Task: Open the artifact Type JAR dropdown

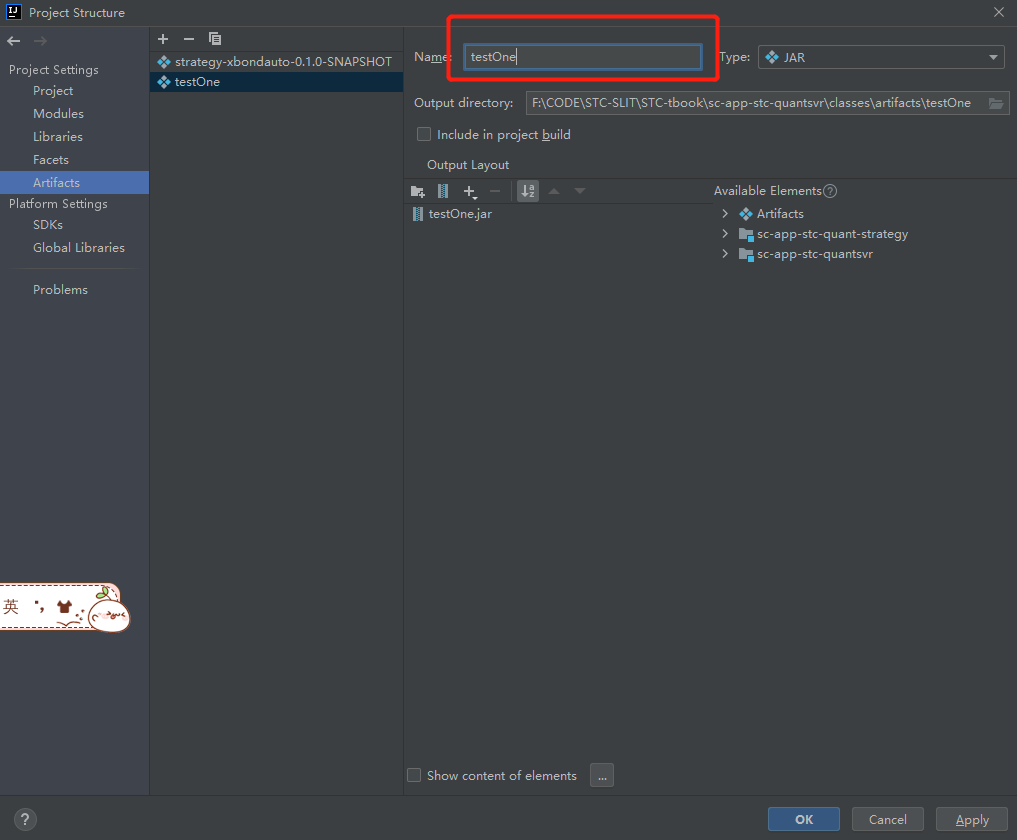Action: tap(881, 57)
